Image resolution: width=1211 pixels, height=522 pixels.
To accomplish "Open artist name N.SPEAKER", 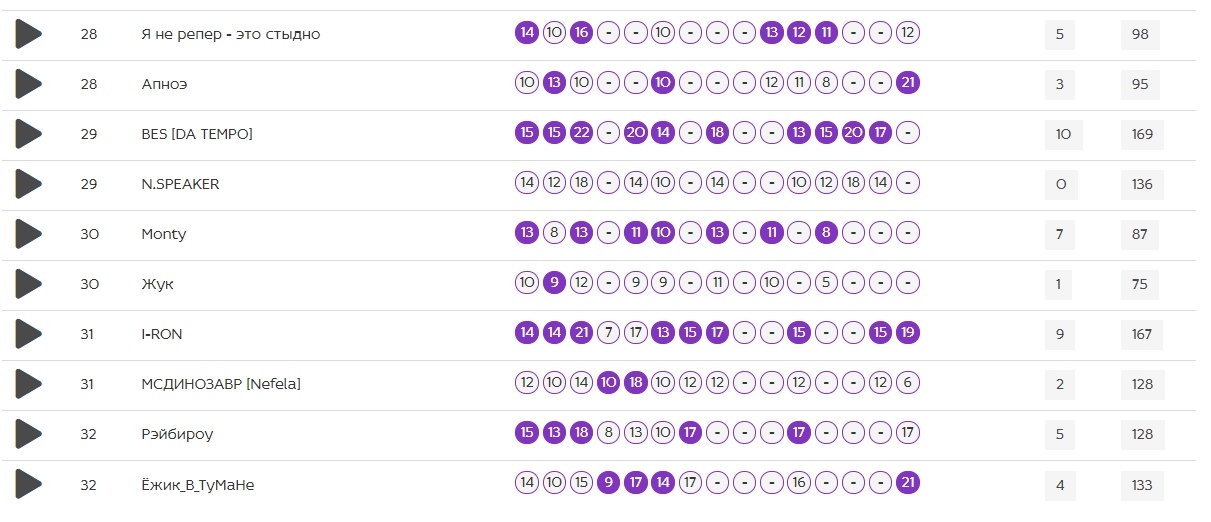I will (x=180, y=184).
